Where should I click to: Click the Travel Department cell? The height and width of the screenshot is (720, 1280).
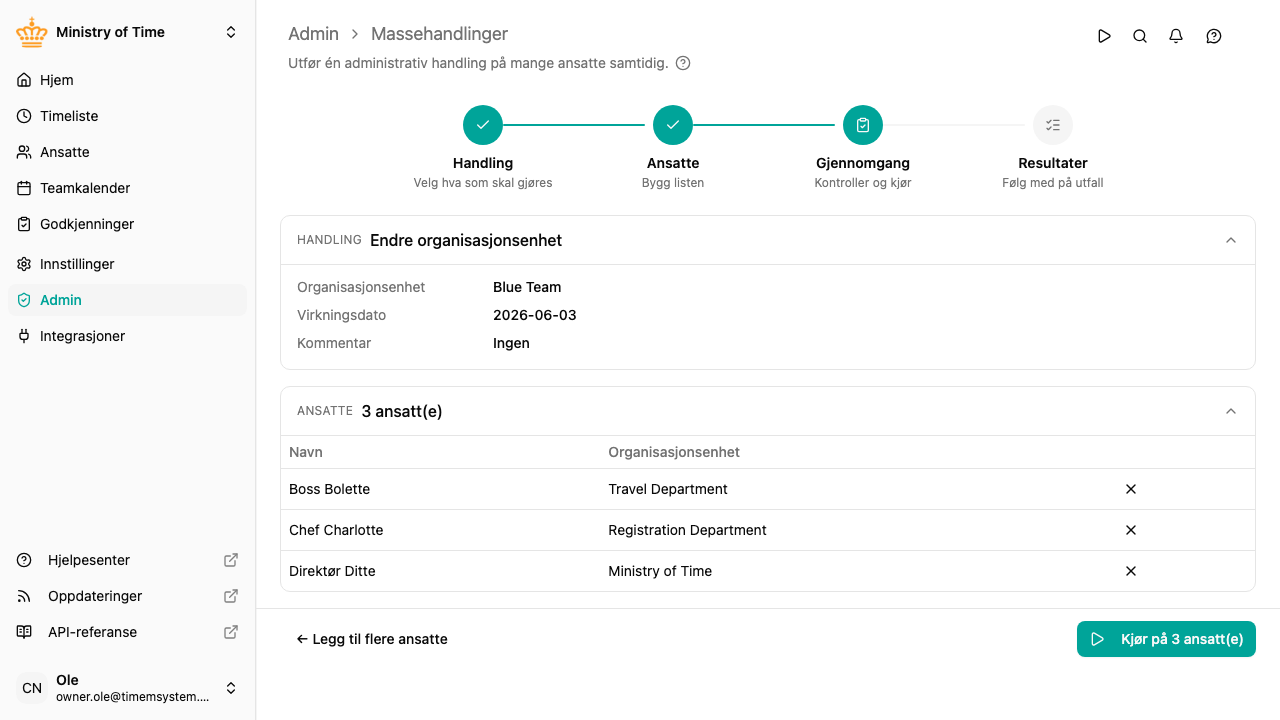(668, 489)
